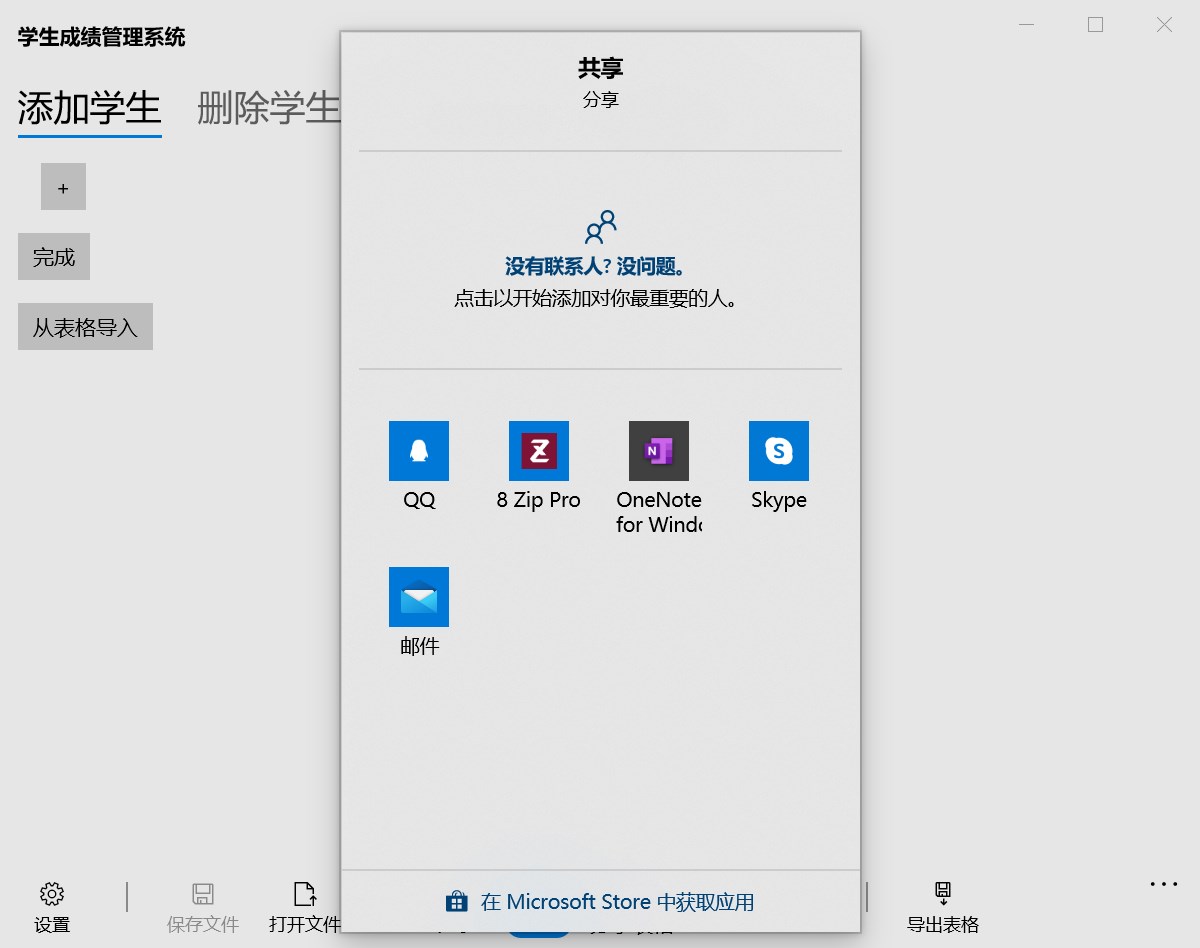Open the three-dots more menu
Viewport: 1200px width, 948px height.
pos(1164,884)
